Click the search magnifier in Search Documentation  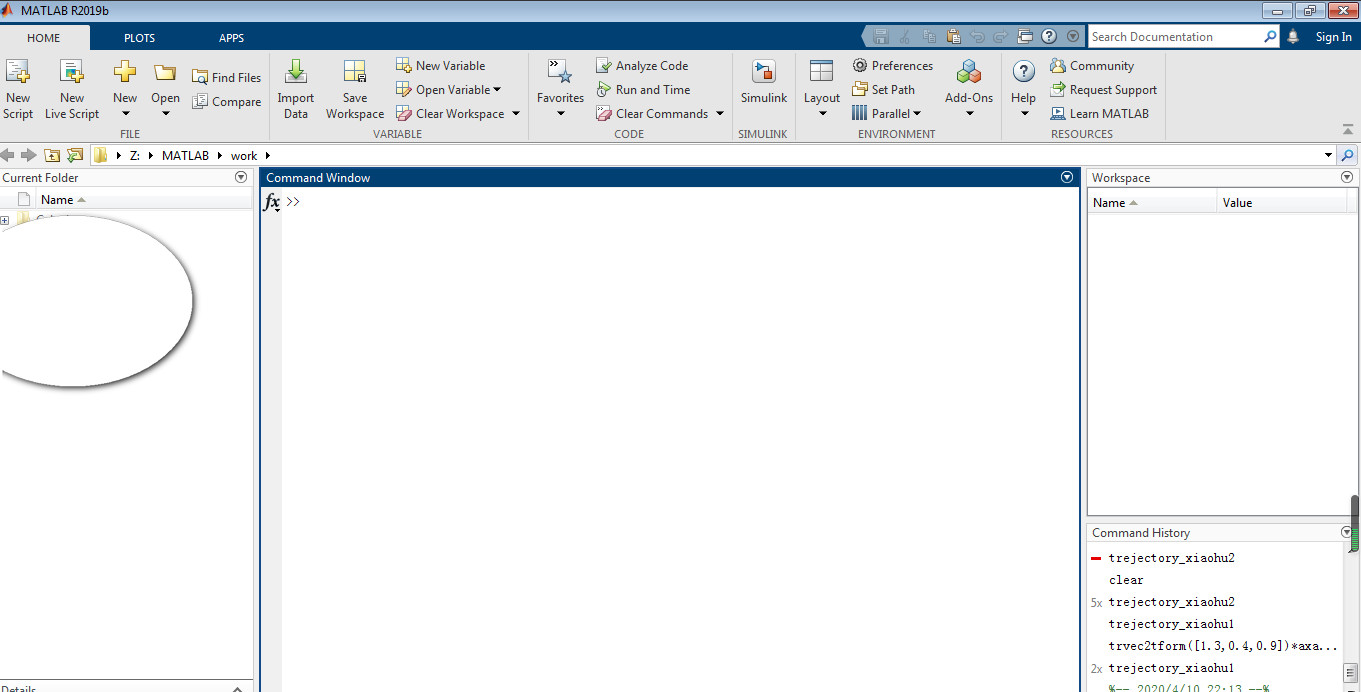[x=1270, y=36]
